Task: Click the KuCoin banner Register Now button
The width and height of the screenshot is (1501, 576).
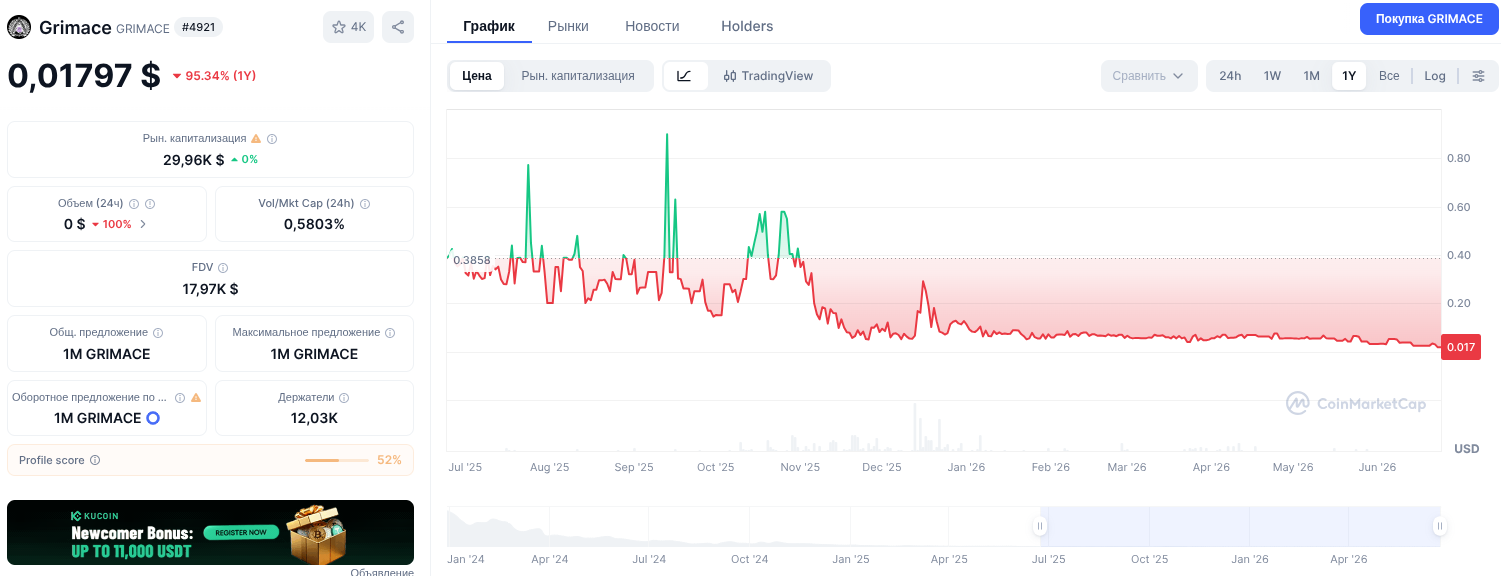Action: tap(241, 532)
